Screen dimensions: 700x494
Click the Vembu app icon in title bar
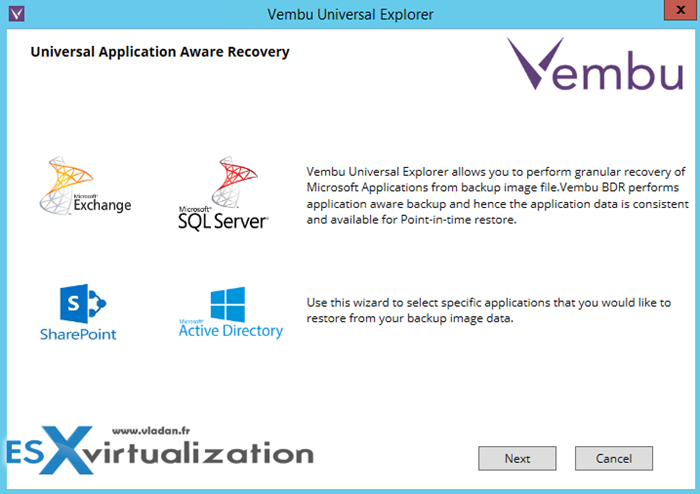tap(17, 13)
